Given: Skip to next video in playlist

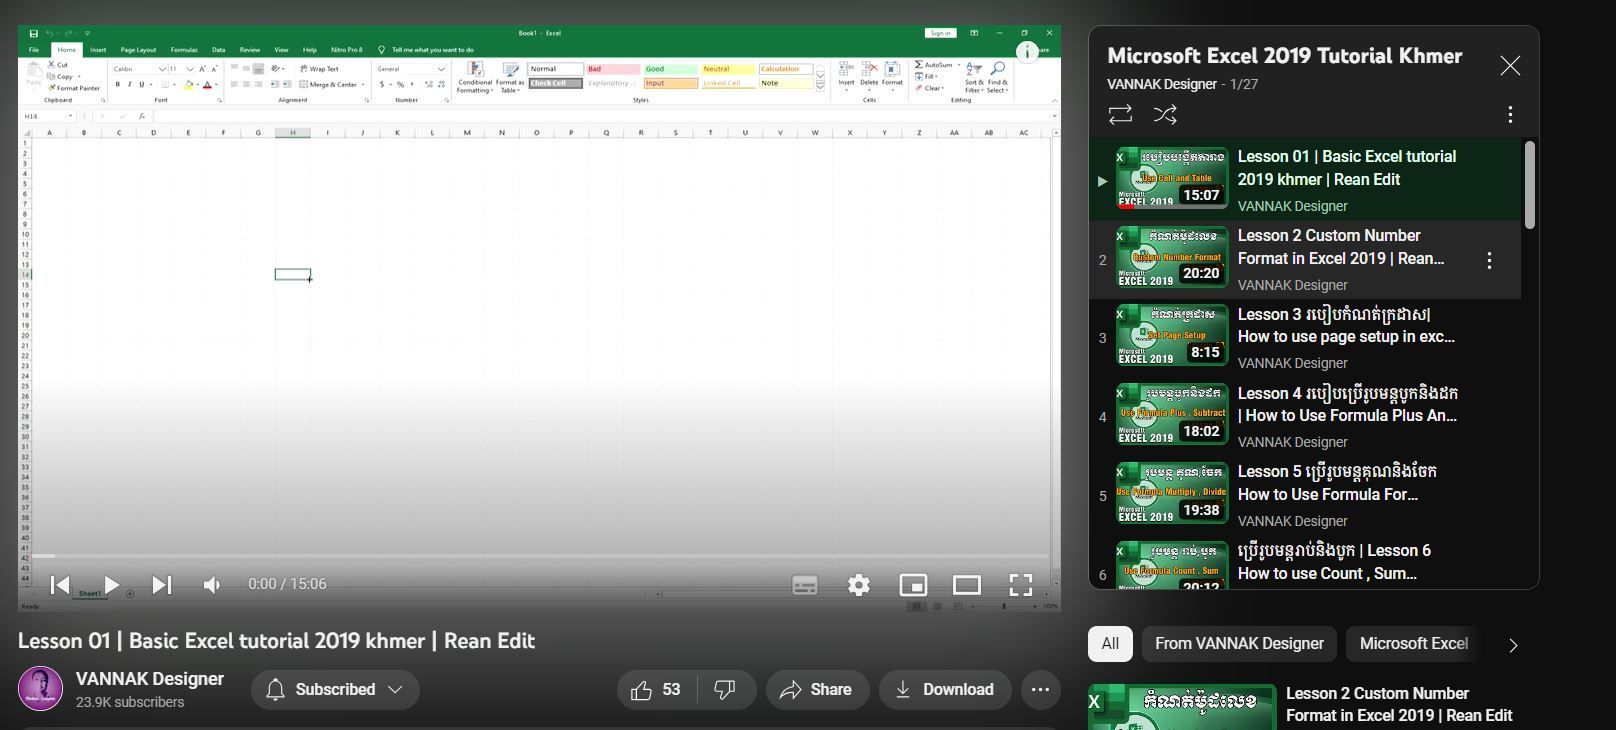Looking at the screenshot, I should tap(162, 585).
